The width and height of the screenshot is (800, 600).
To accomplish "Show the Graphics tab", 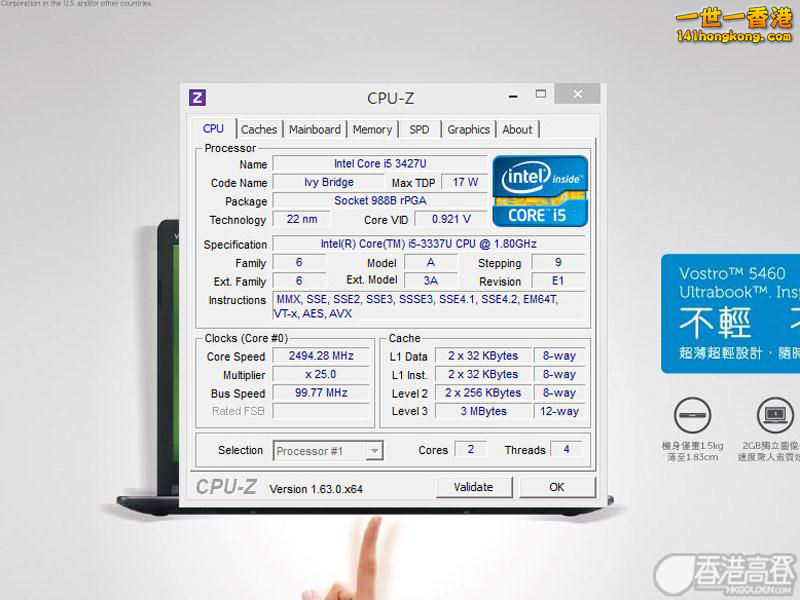I will [x=468, y=129].
